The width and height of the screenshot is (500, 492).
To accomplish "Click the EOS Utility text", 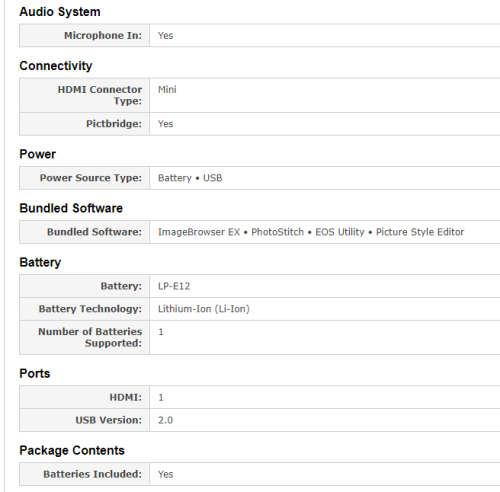I will pos(340,232).
